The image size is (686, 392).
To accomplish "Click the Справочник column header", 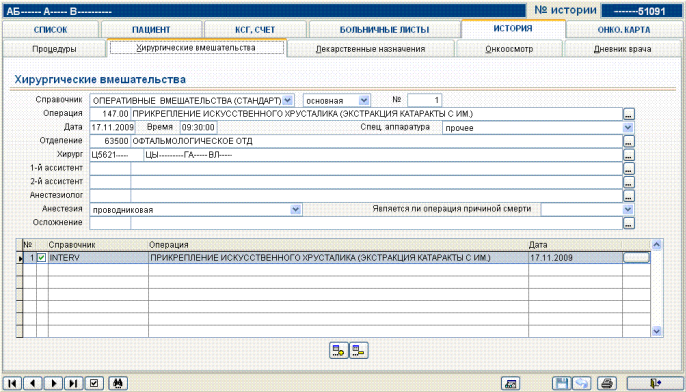I will (98, 245).
